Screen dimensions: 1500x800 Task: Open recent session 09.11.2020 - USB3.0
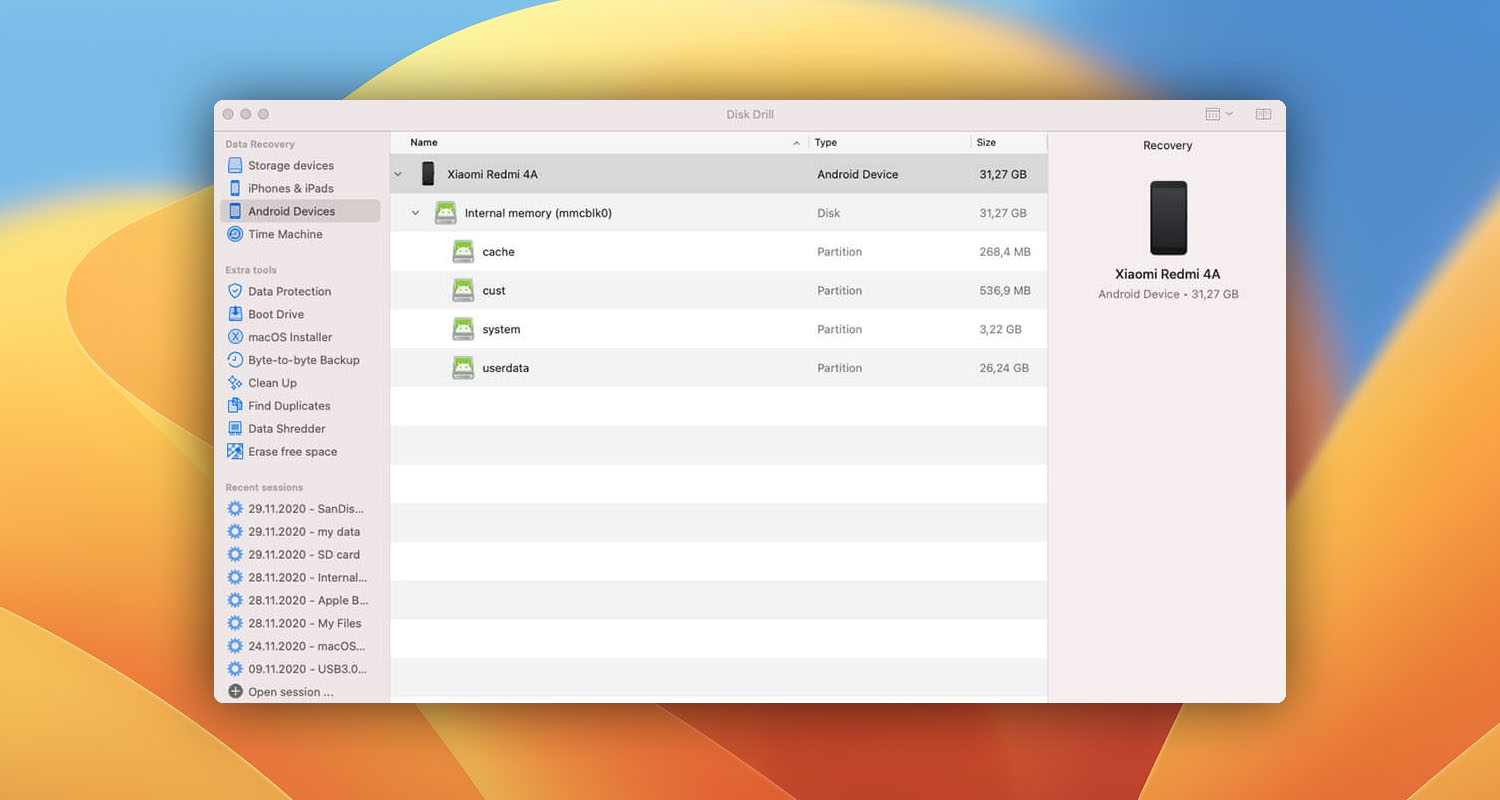click(308, 669)
